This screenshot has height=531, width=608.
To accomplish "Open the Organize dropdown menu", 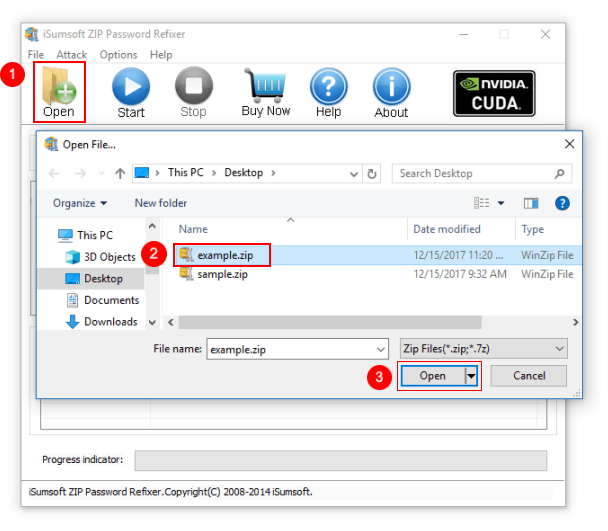I will point(80,203).
